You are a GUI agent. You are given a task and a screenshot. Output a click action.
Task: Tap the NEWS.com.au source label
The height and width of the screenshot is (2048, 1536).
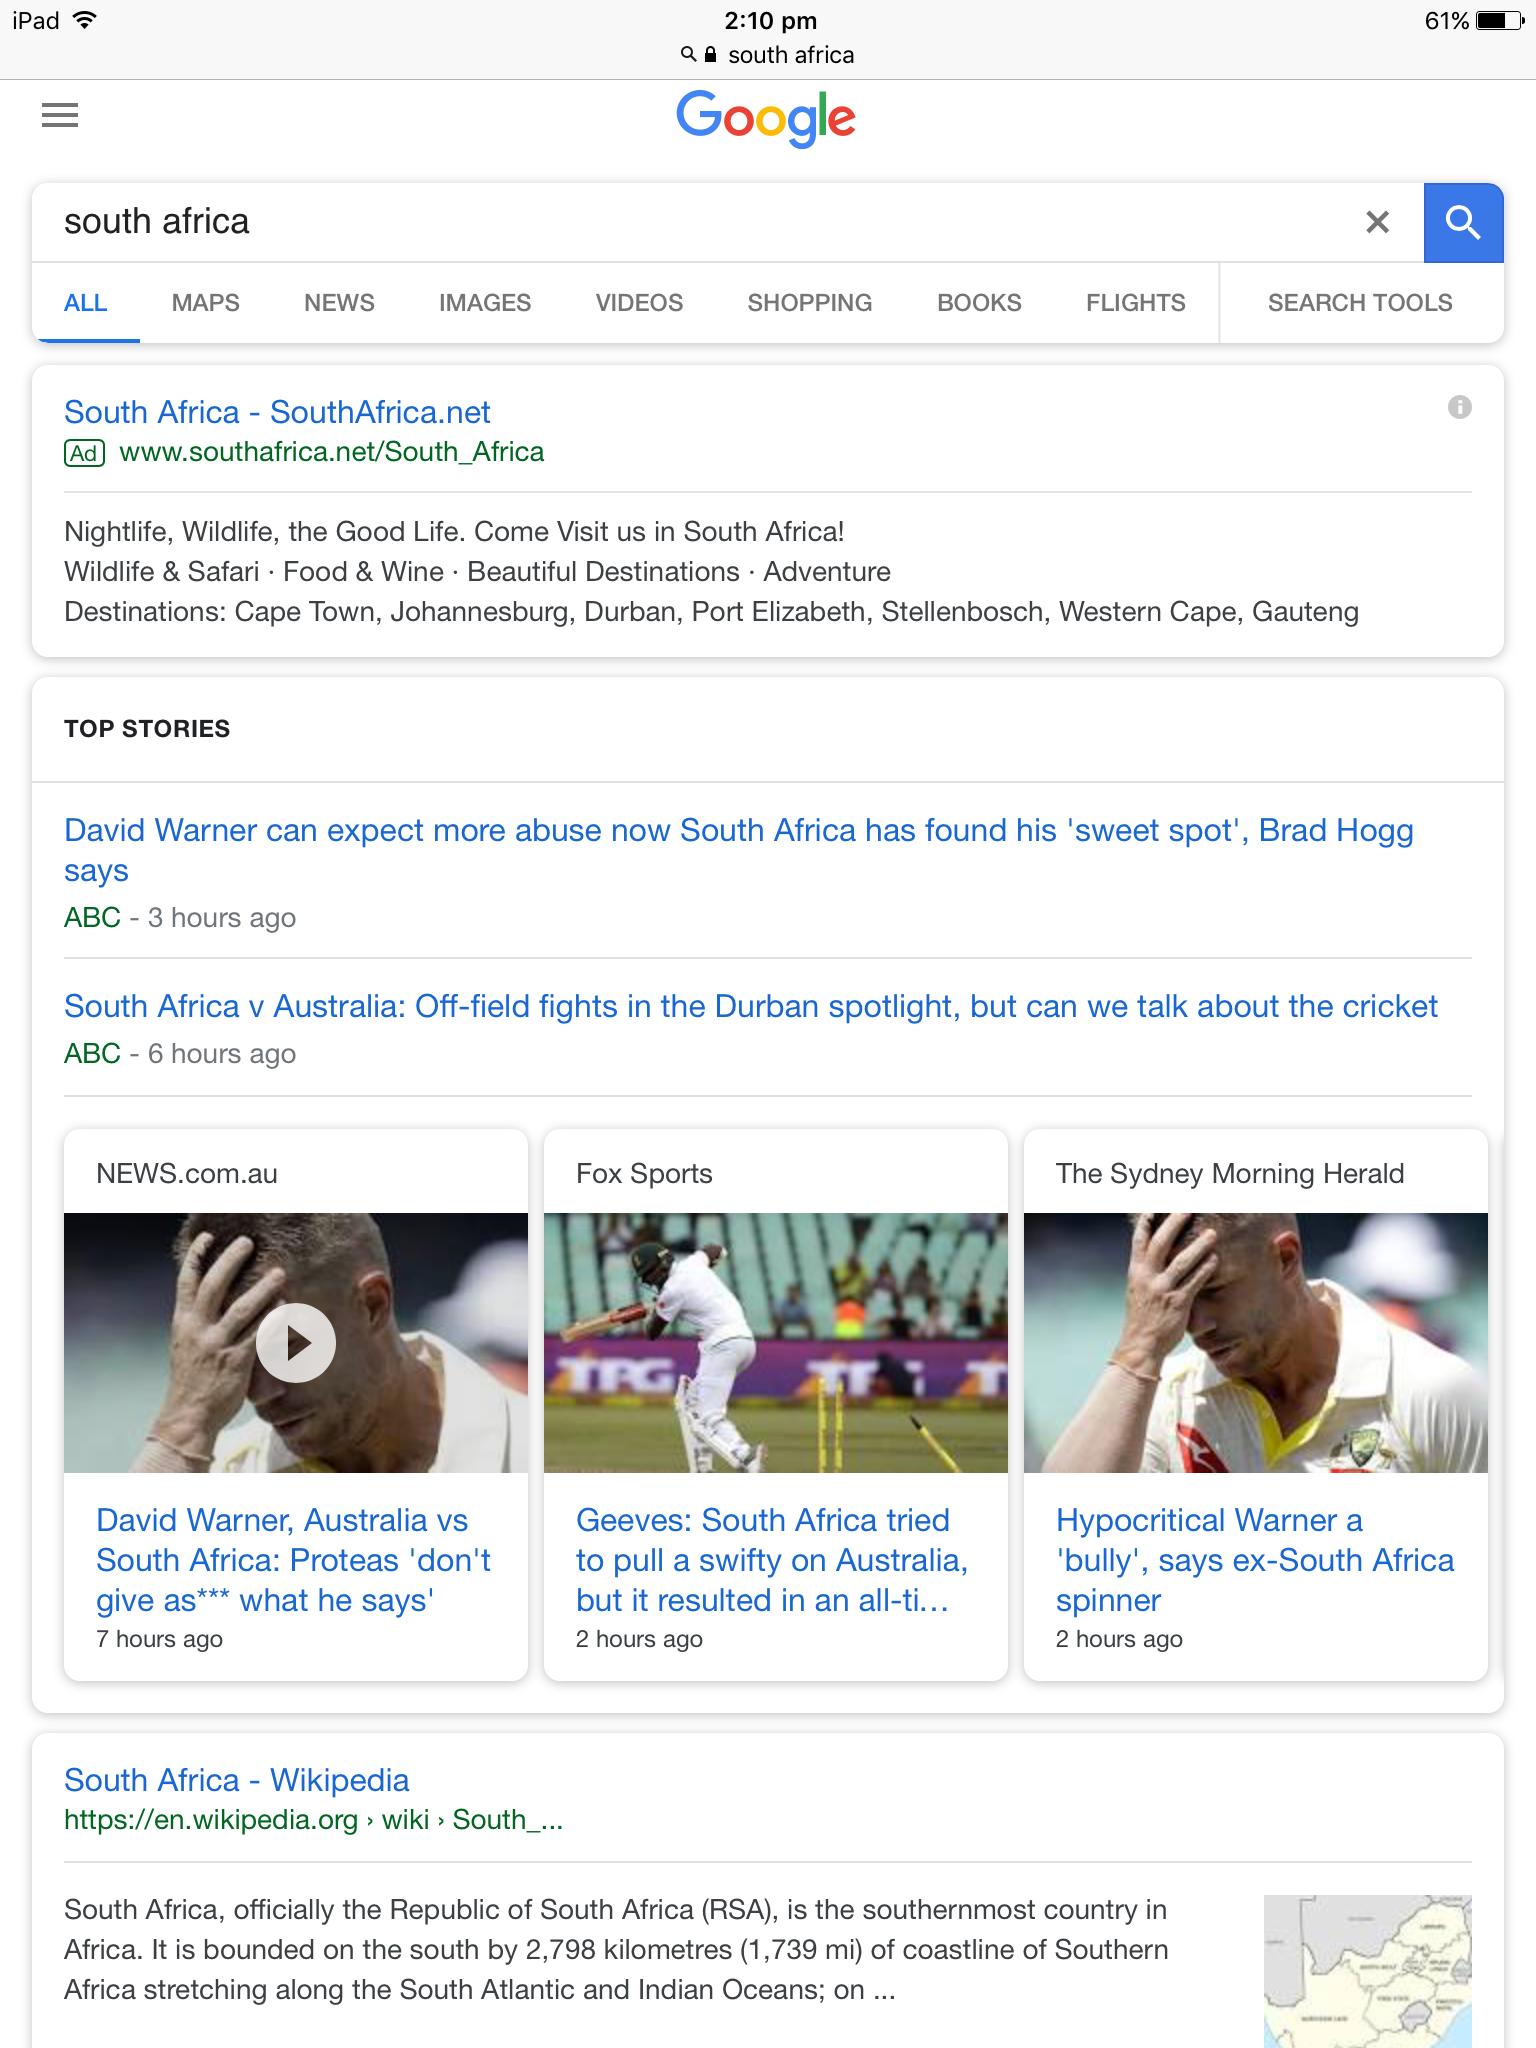187,1173
